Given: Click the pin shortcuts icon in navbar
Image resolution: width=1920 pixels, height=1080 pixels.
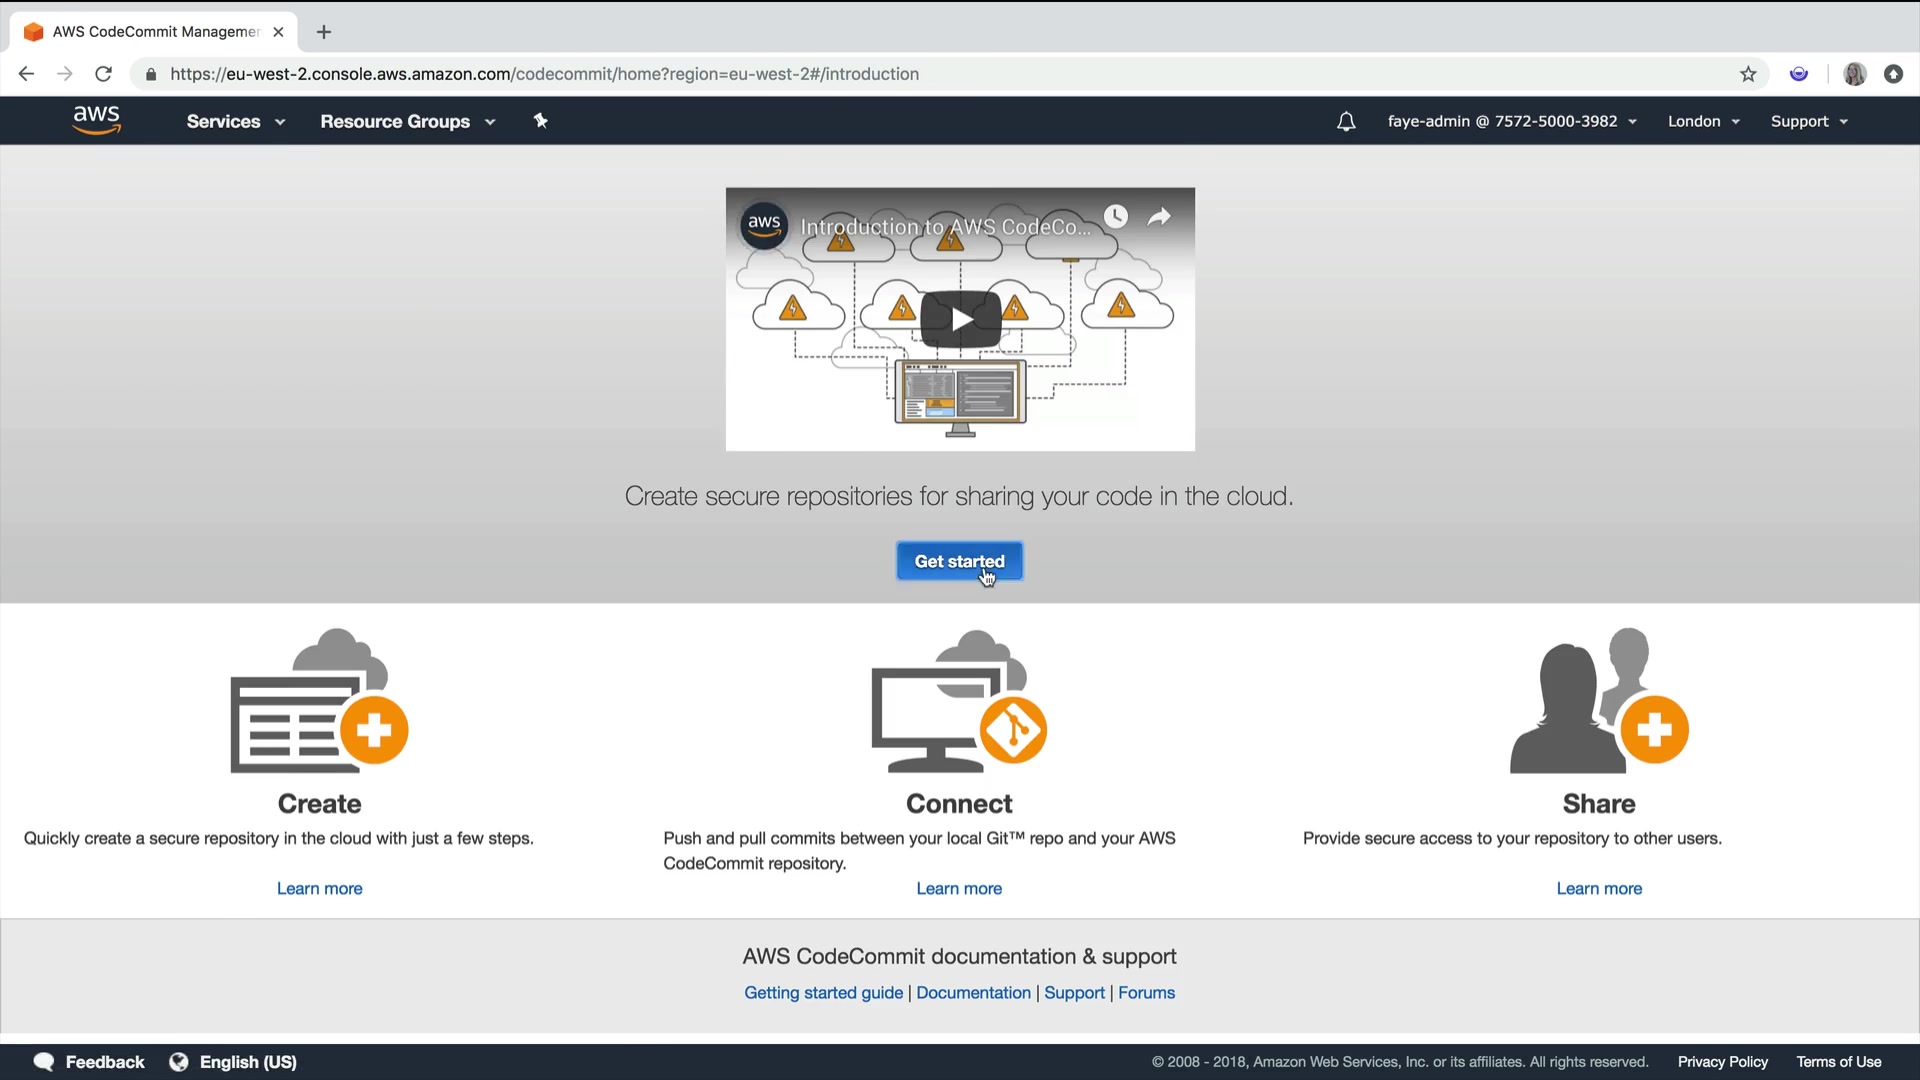Looking at the screenshot, I should point(541,121).
